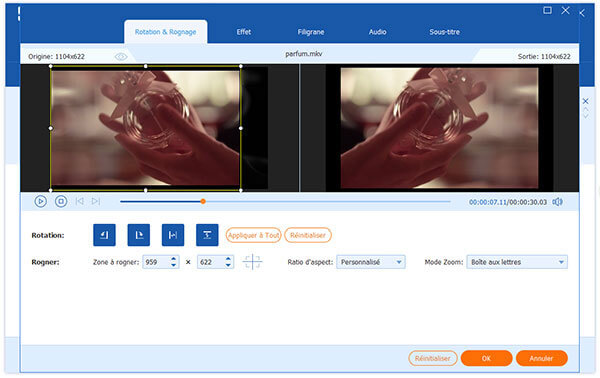Stop the video playback
Screen dimensions: 600x378
[x=61, y=201]
